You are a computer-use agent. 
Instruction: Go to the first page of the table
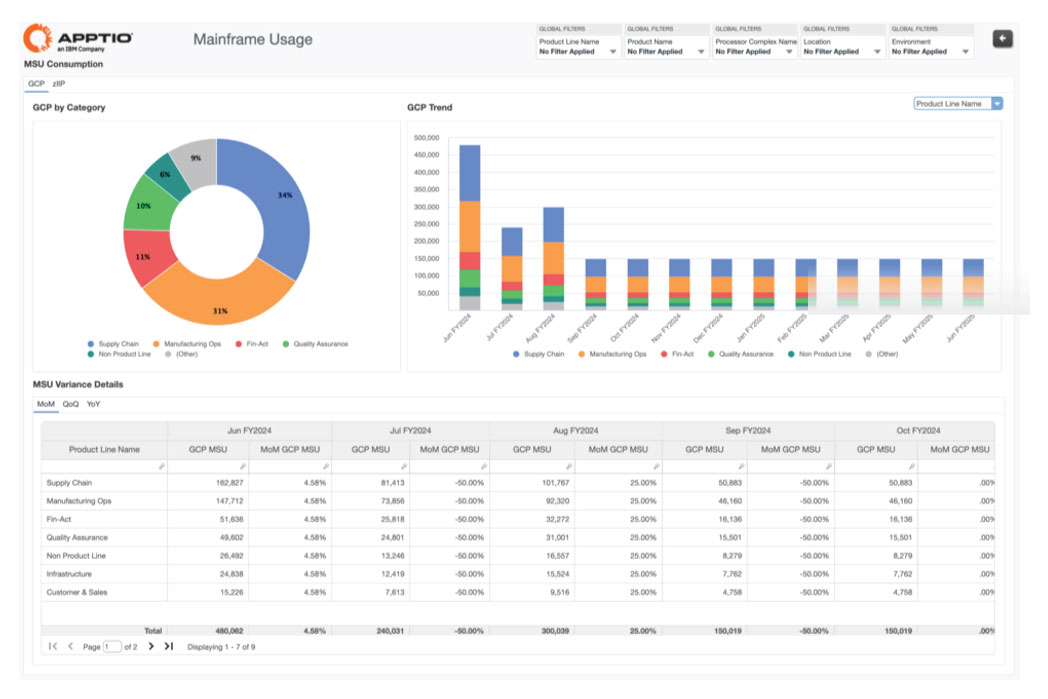tap(53, 646)
